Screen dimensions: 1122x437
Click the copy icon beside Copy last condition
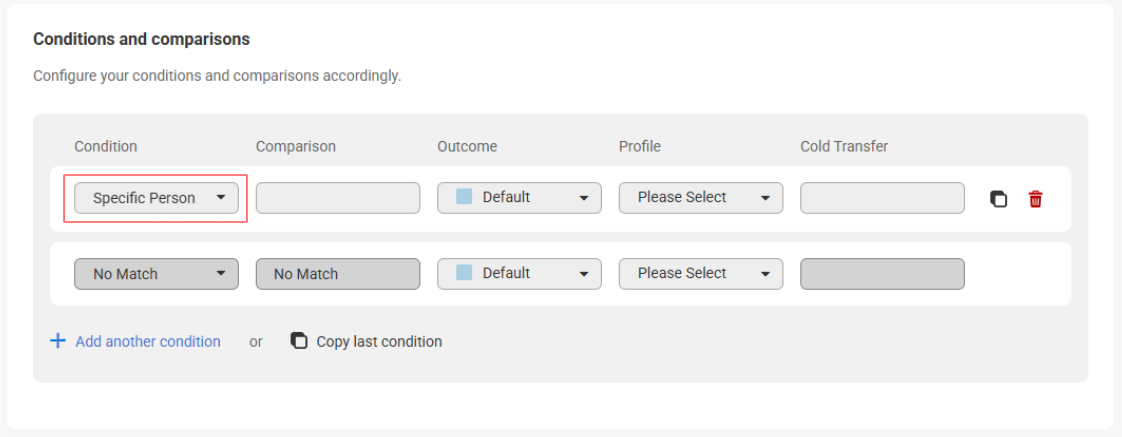299,341
